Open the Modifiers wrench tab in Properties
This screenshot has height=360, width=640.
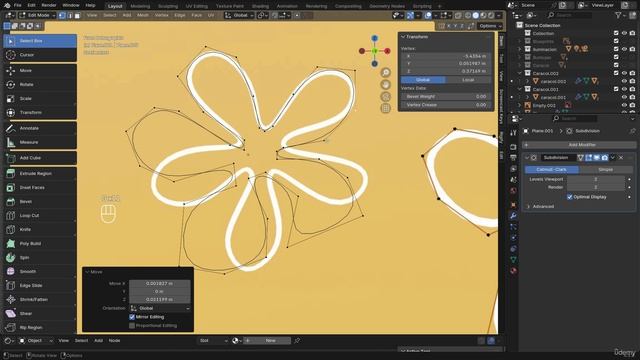[513, 216]
